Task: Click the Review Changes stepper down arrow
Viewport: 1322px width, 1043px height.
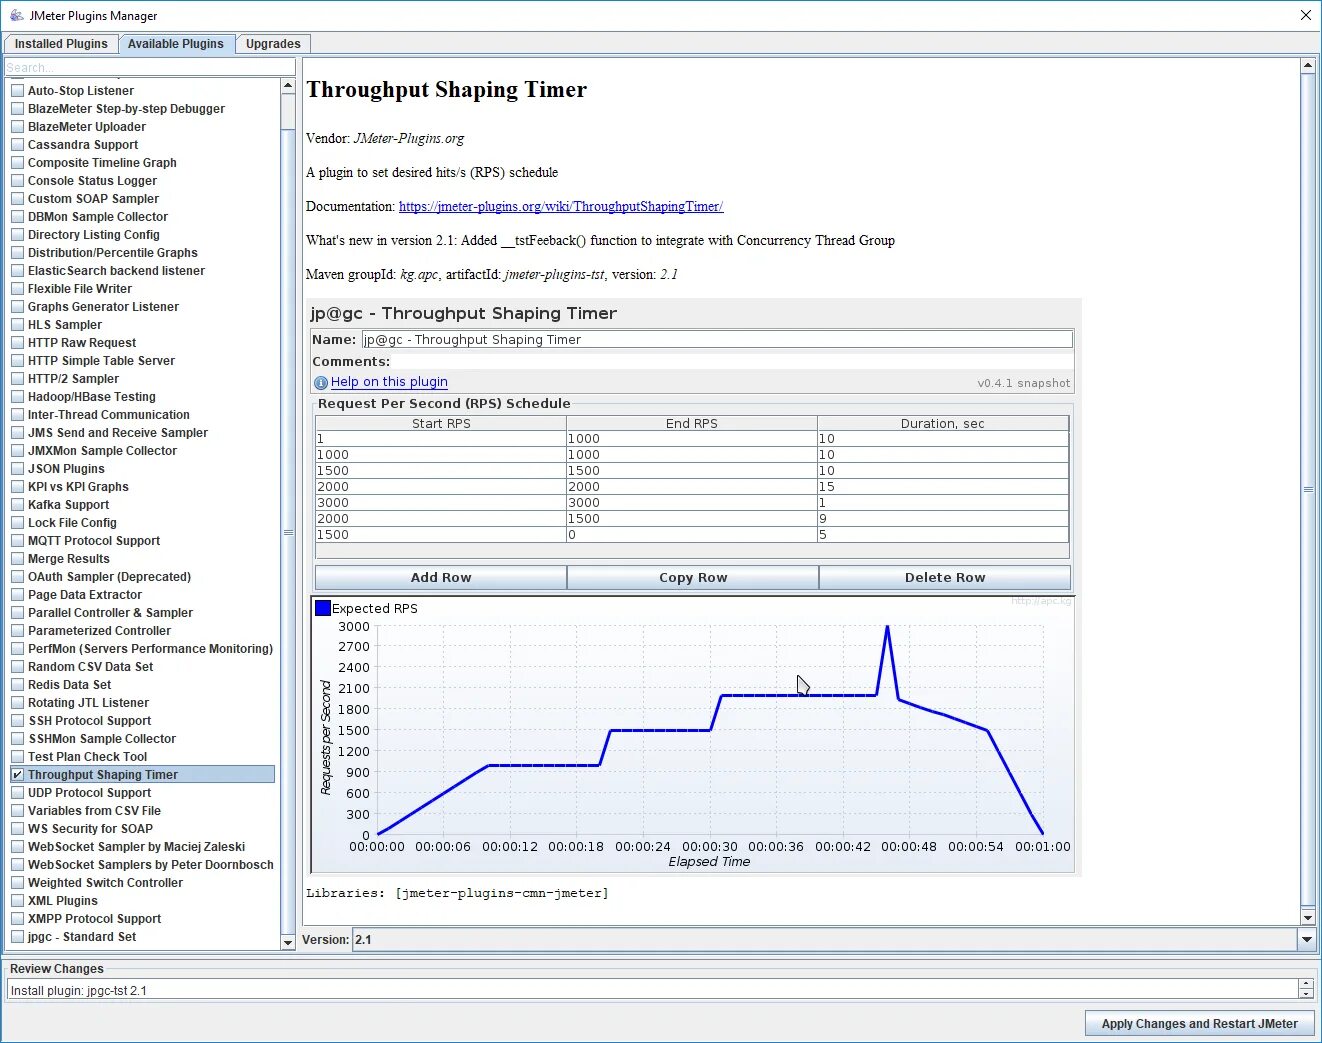Action: (x=1306, y=995)
